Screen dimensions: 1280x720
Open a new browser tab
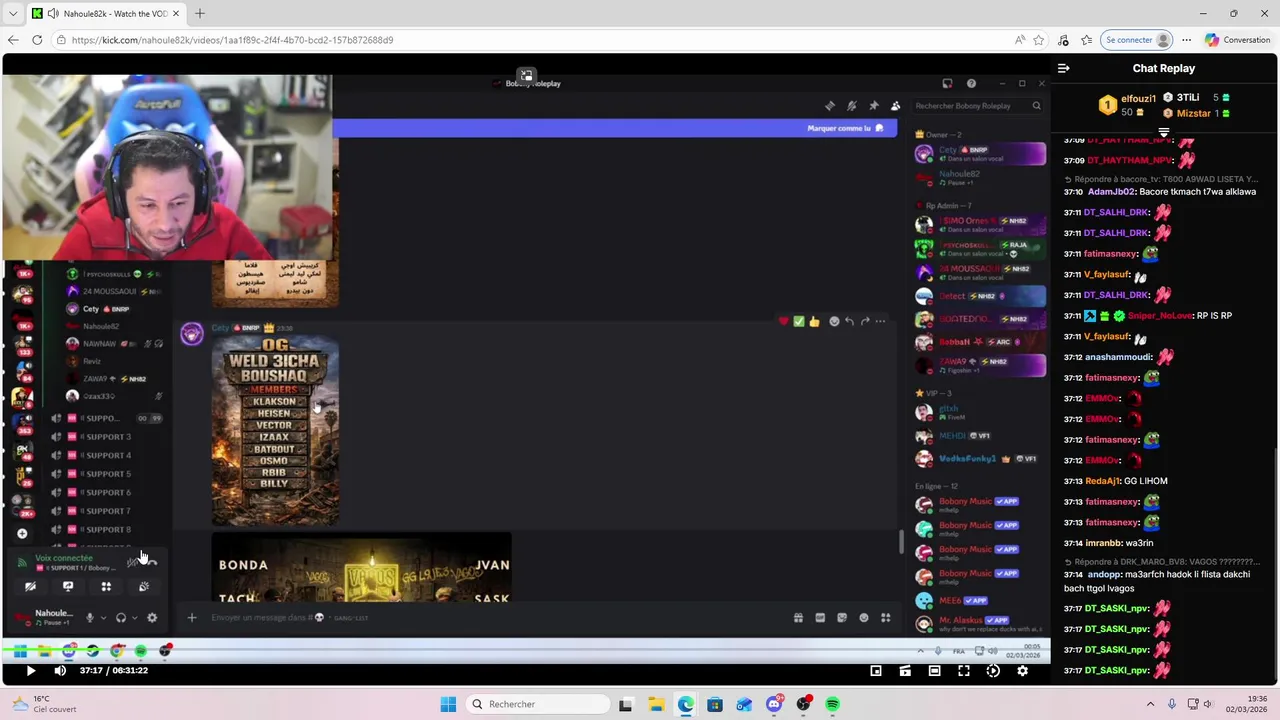(199, 13)
